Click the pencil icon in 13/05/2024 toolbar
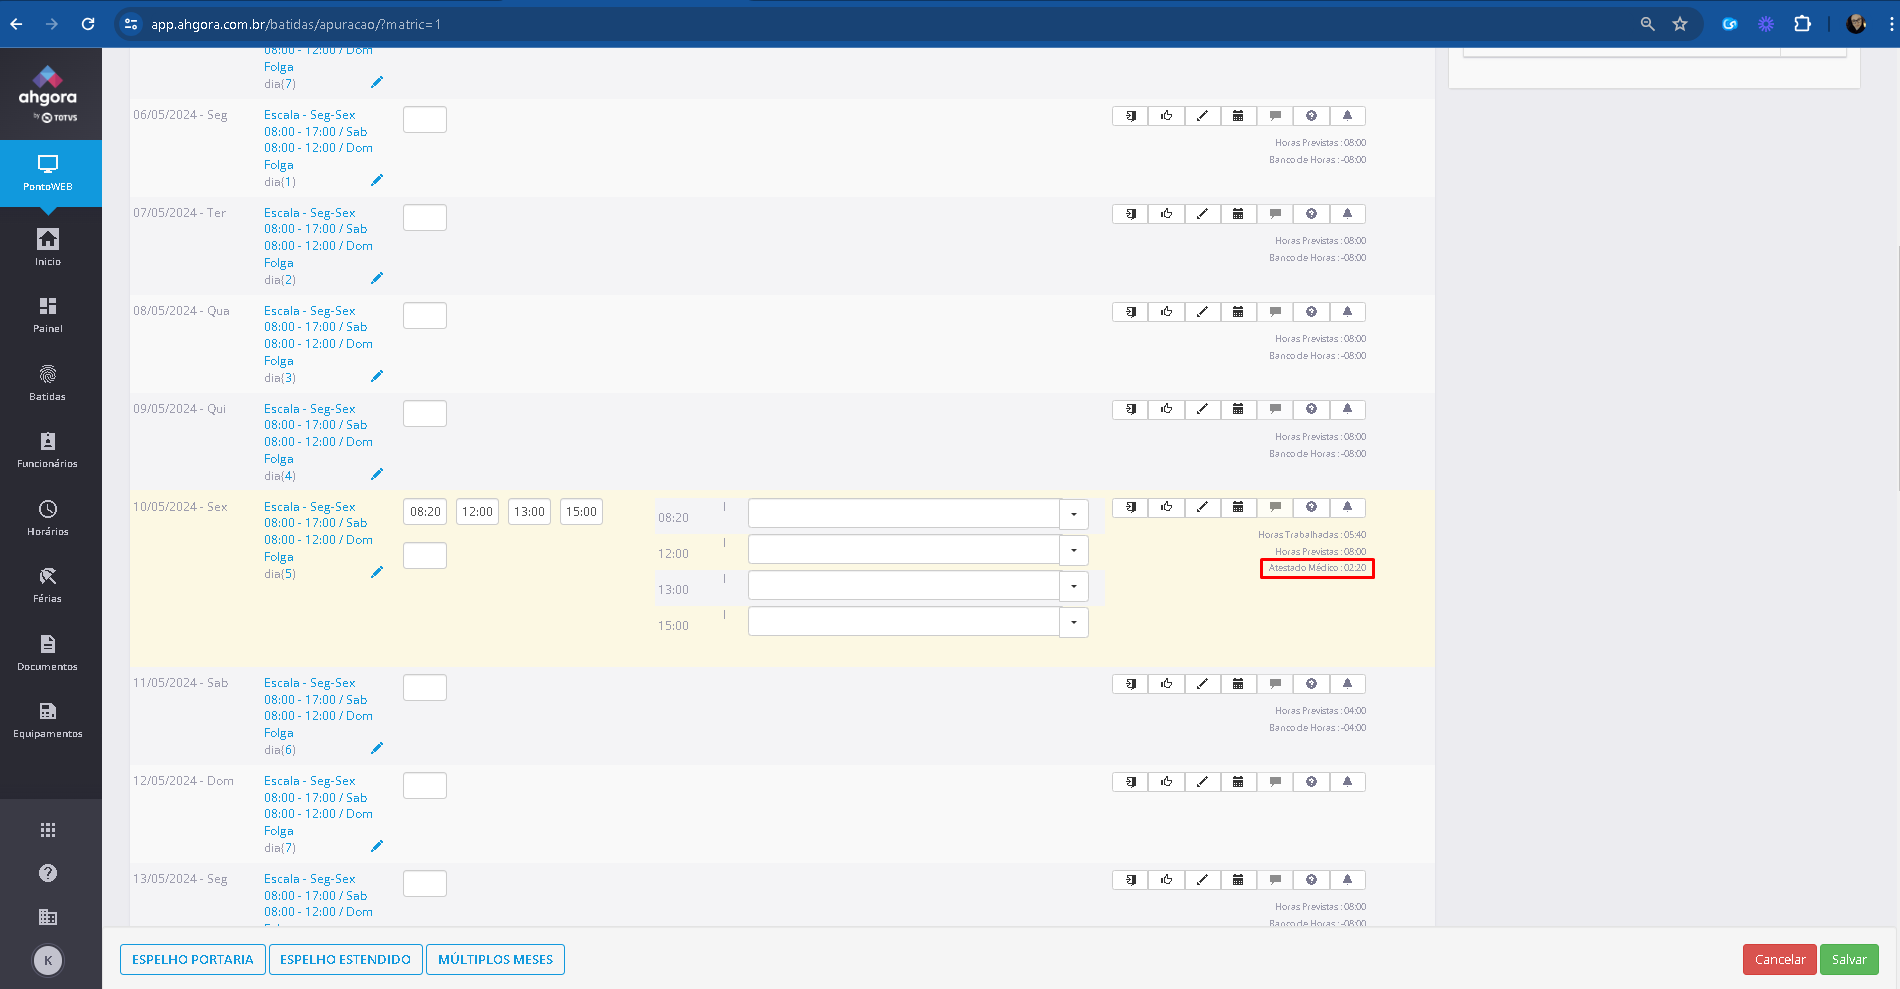The width and height of the screenshot is (1900, 989). 1202,880
